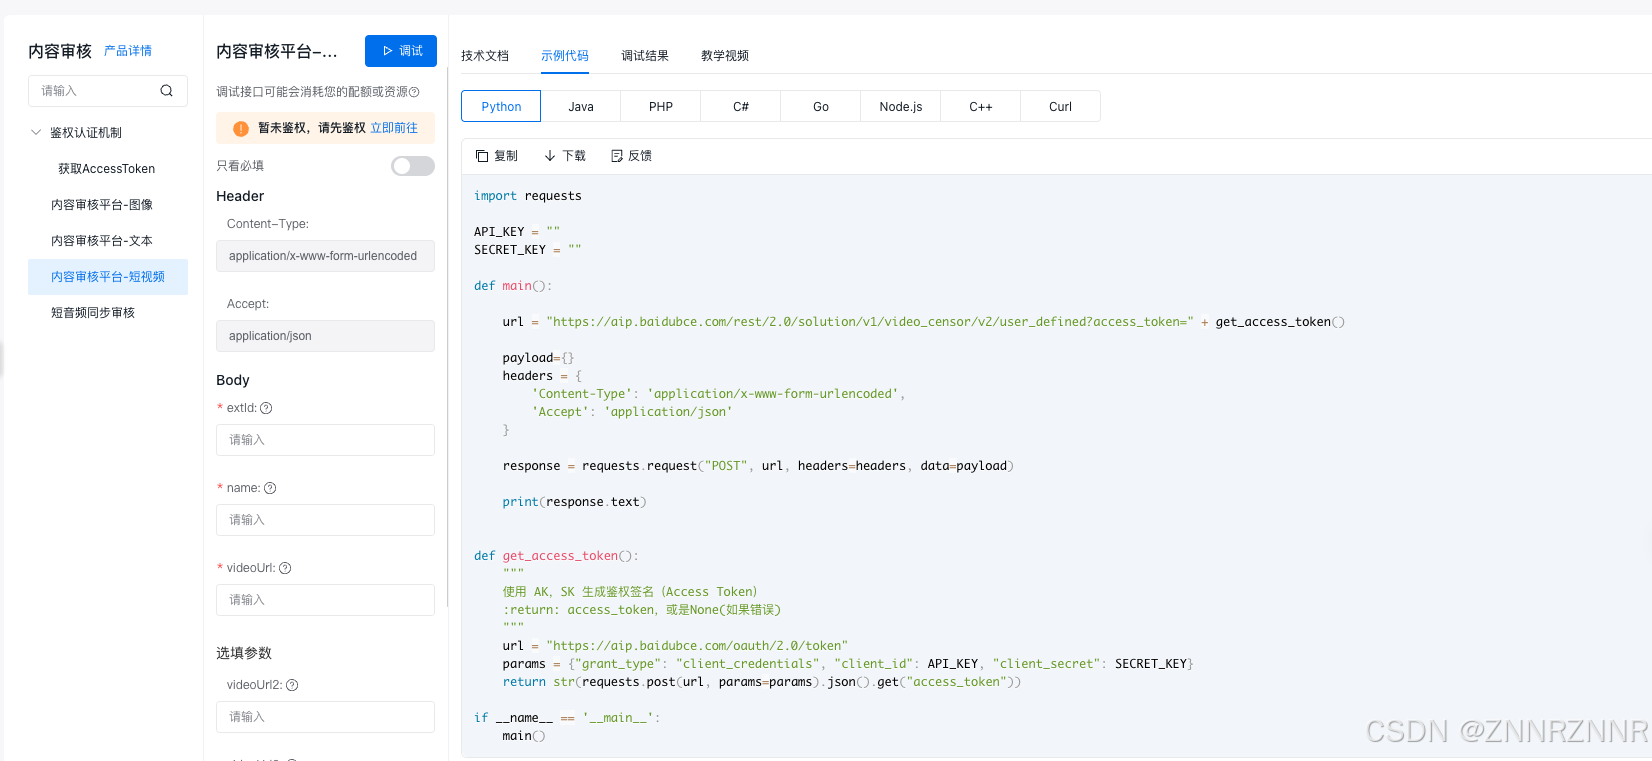The height and width of the screenshot is (761, 1652).
Task: Select the Java language tab
Action: coord(581,106)
